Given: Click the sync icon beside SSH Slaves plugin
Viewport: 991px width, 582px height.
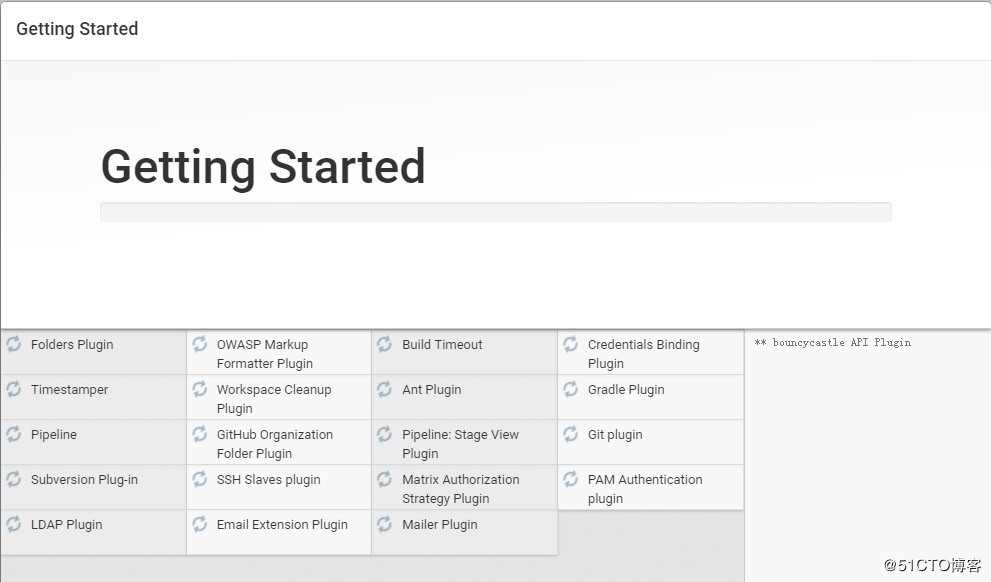Looking at the screenshot, I should pos(200,479).
